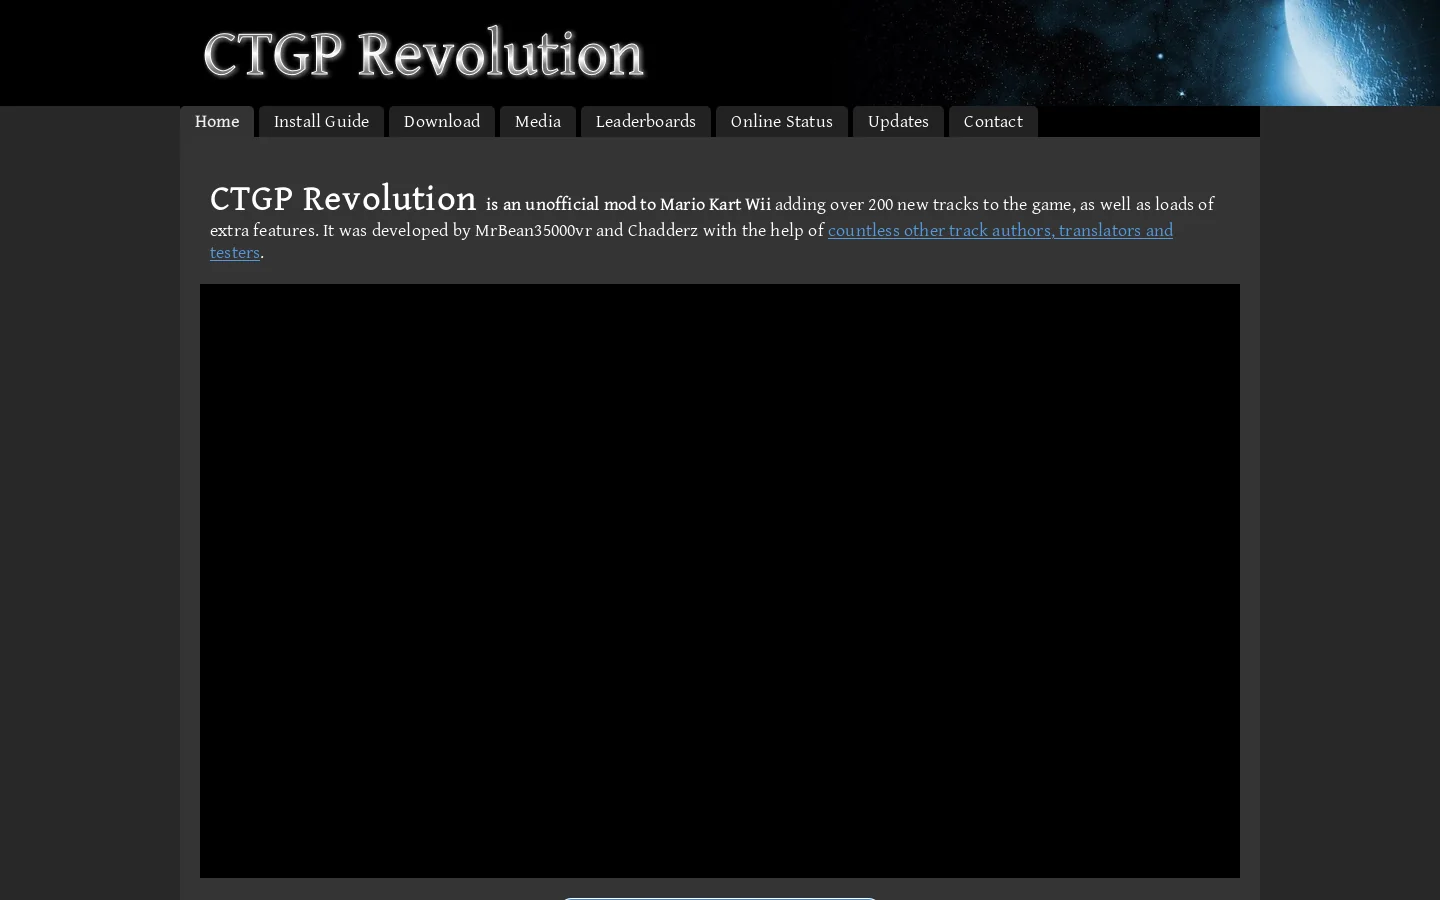The height and width of the screenshot is (900, 1440).
Task: Open the Updates tab
Action: 898,121
